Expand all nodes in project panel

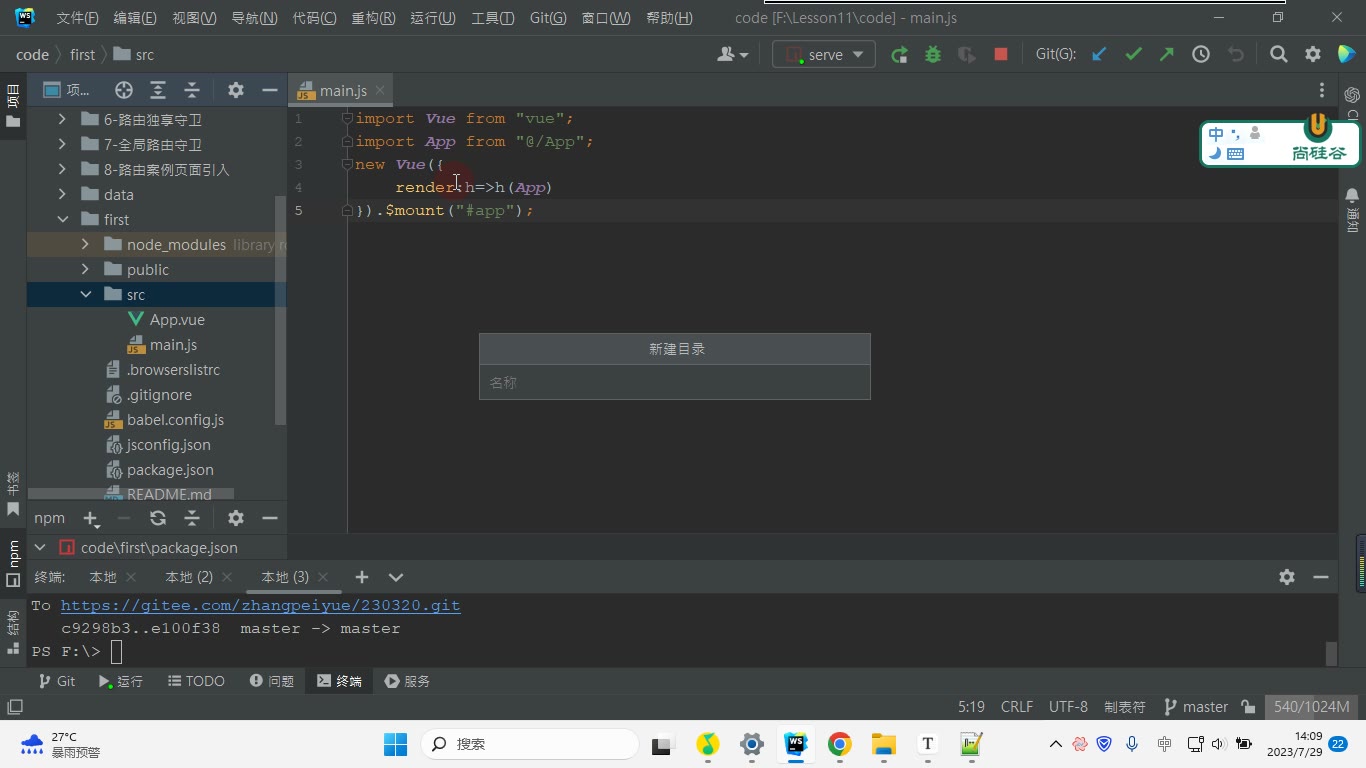pos(158,90)
